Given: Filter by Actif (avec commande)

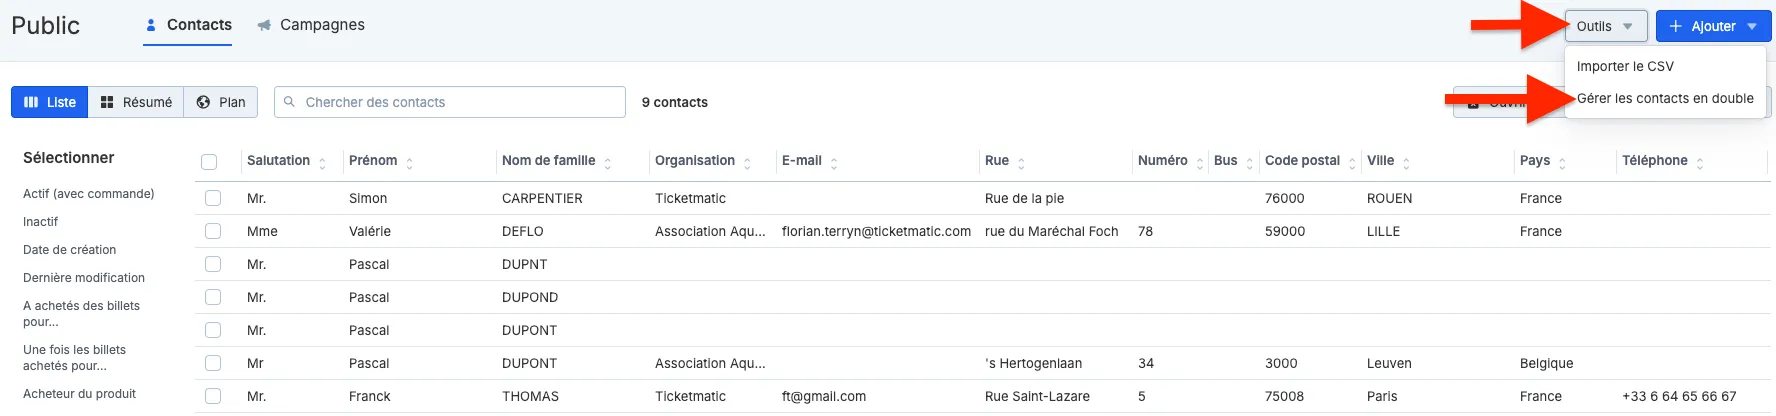Looking at the screenshot, I should tap(89, 194).
